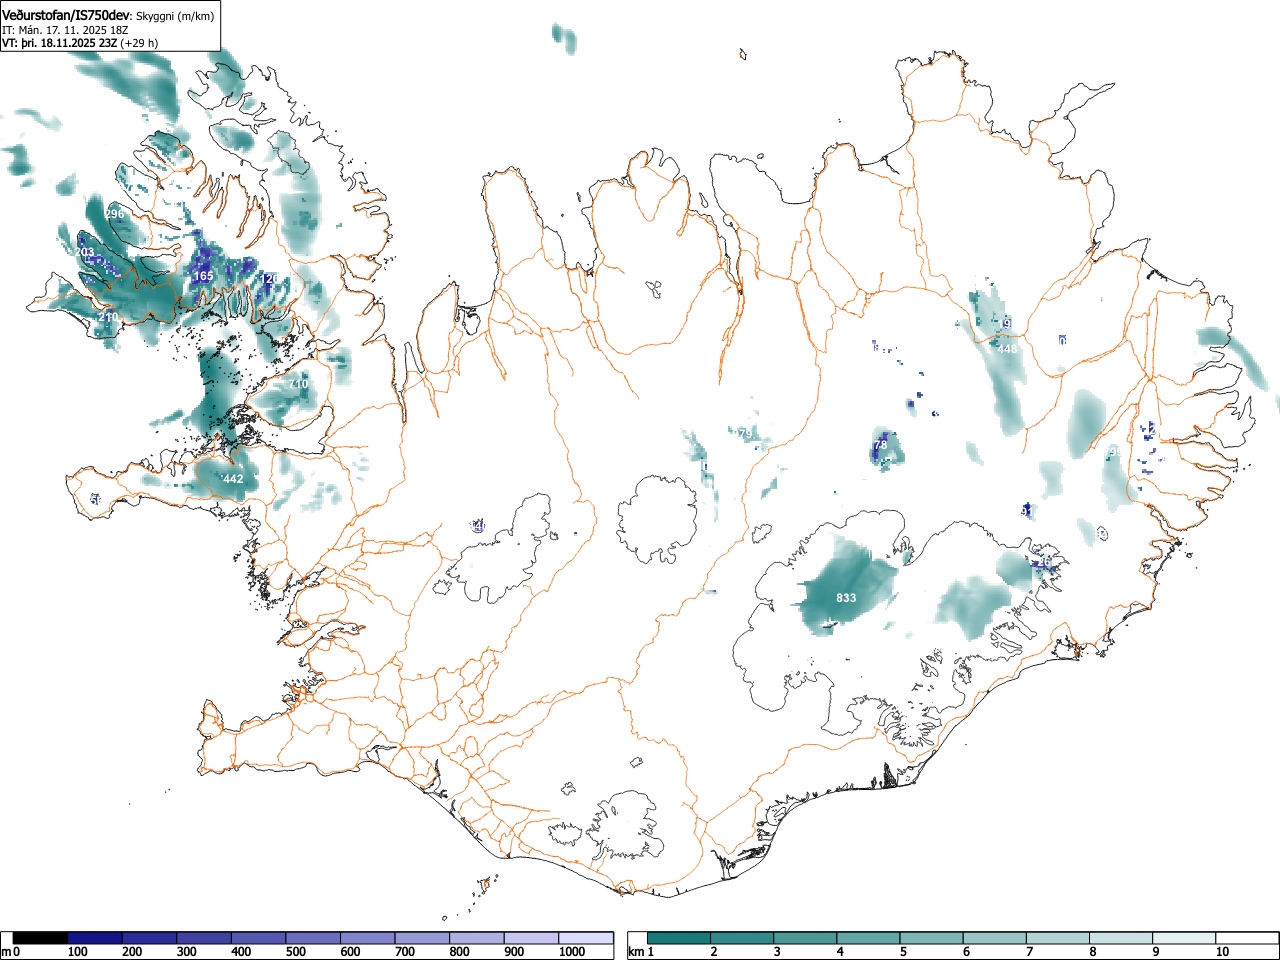This screenshot has height=960, width=1280.
Task: Click the 'km' unit label on the legend
Action: tap(636, 952)
